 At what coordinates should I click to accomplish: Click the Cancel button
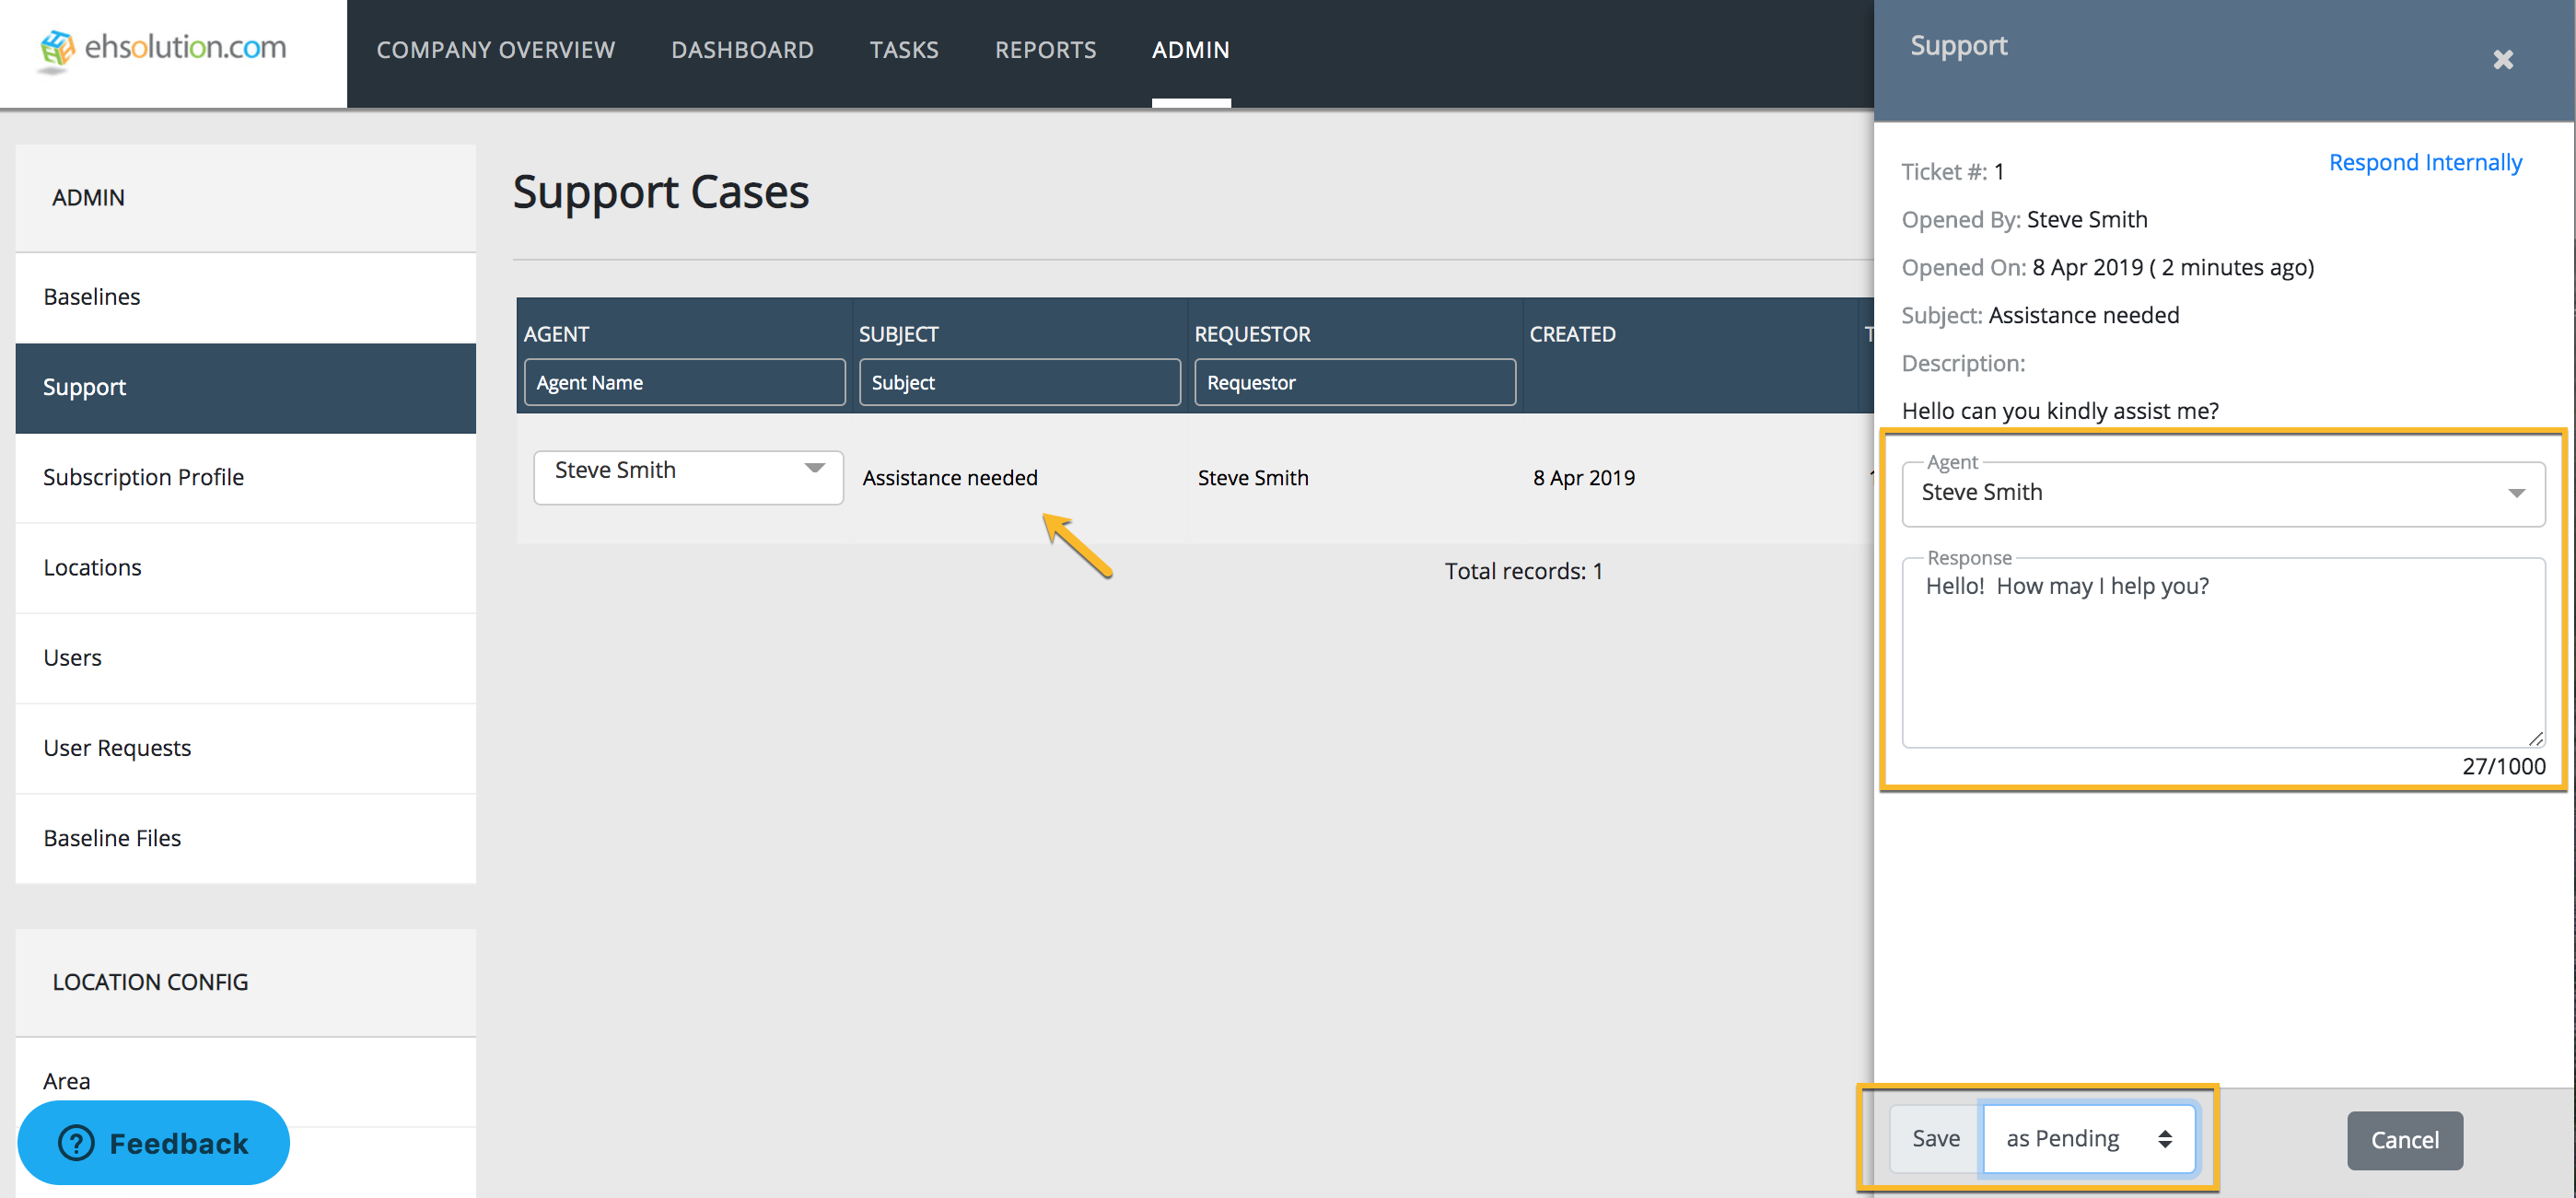[2404, 1140]
